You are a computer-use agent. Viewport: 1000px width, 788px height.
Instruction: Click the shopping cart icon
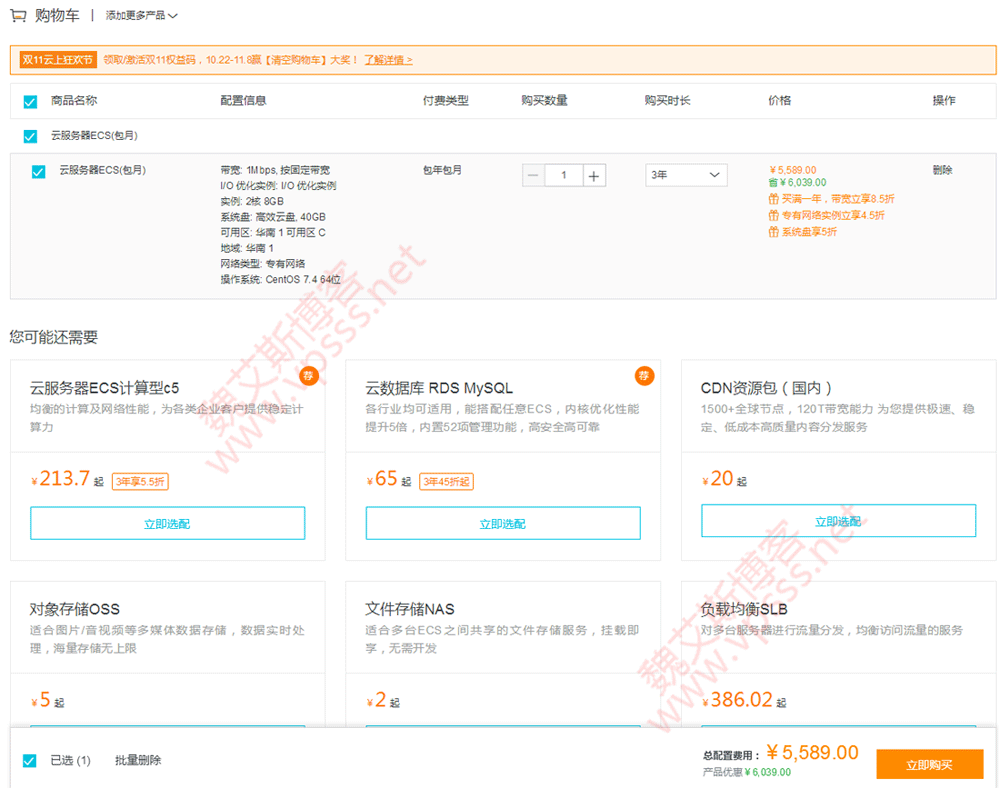coord(18,15)
